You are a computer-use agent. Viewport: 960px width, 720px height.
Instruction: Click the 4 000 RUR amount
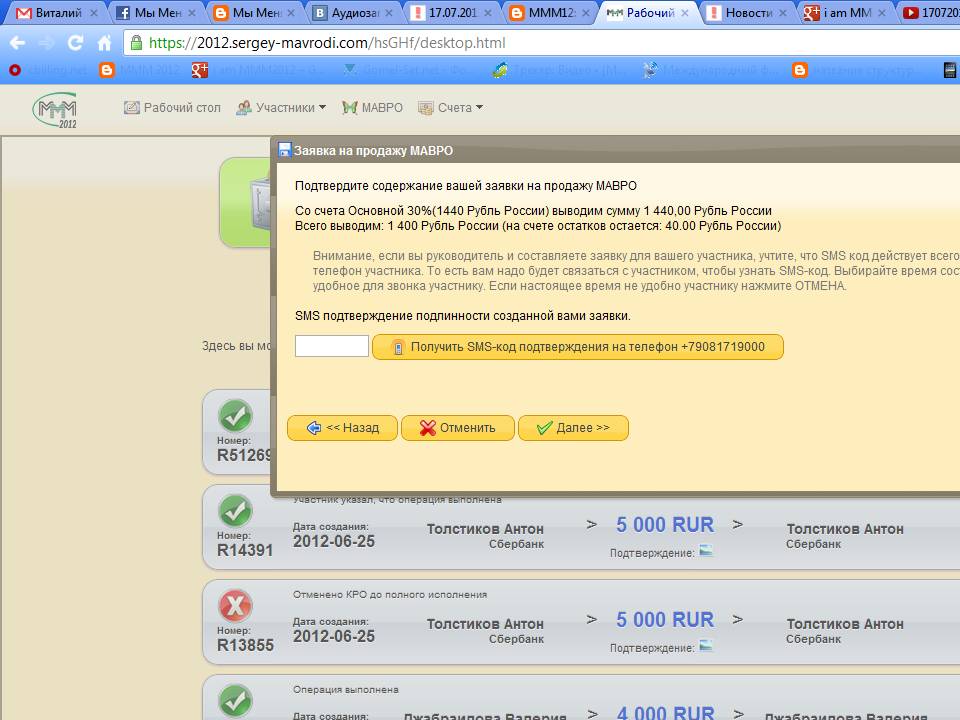coord(666,713)
